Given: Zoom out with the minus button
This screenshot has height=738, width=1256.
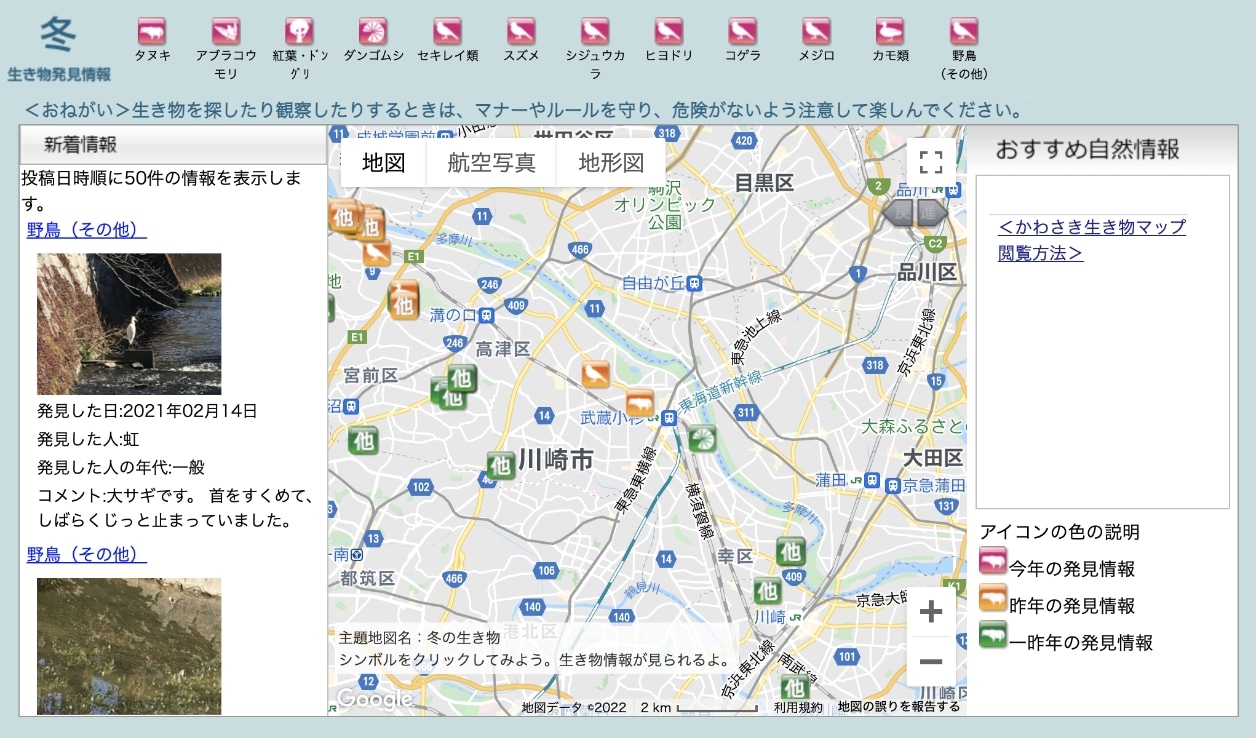Looking at the screenshot, I should (931, 661).
